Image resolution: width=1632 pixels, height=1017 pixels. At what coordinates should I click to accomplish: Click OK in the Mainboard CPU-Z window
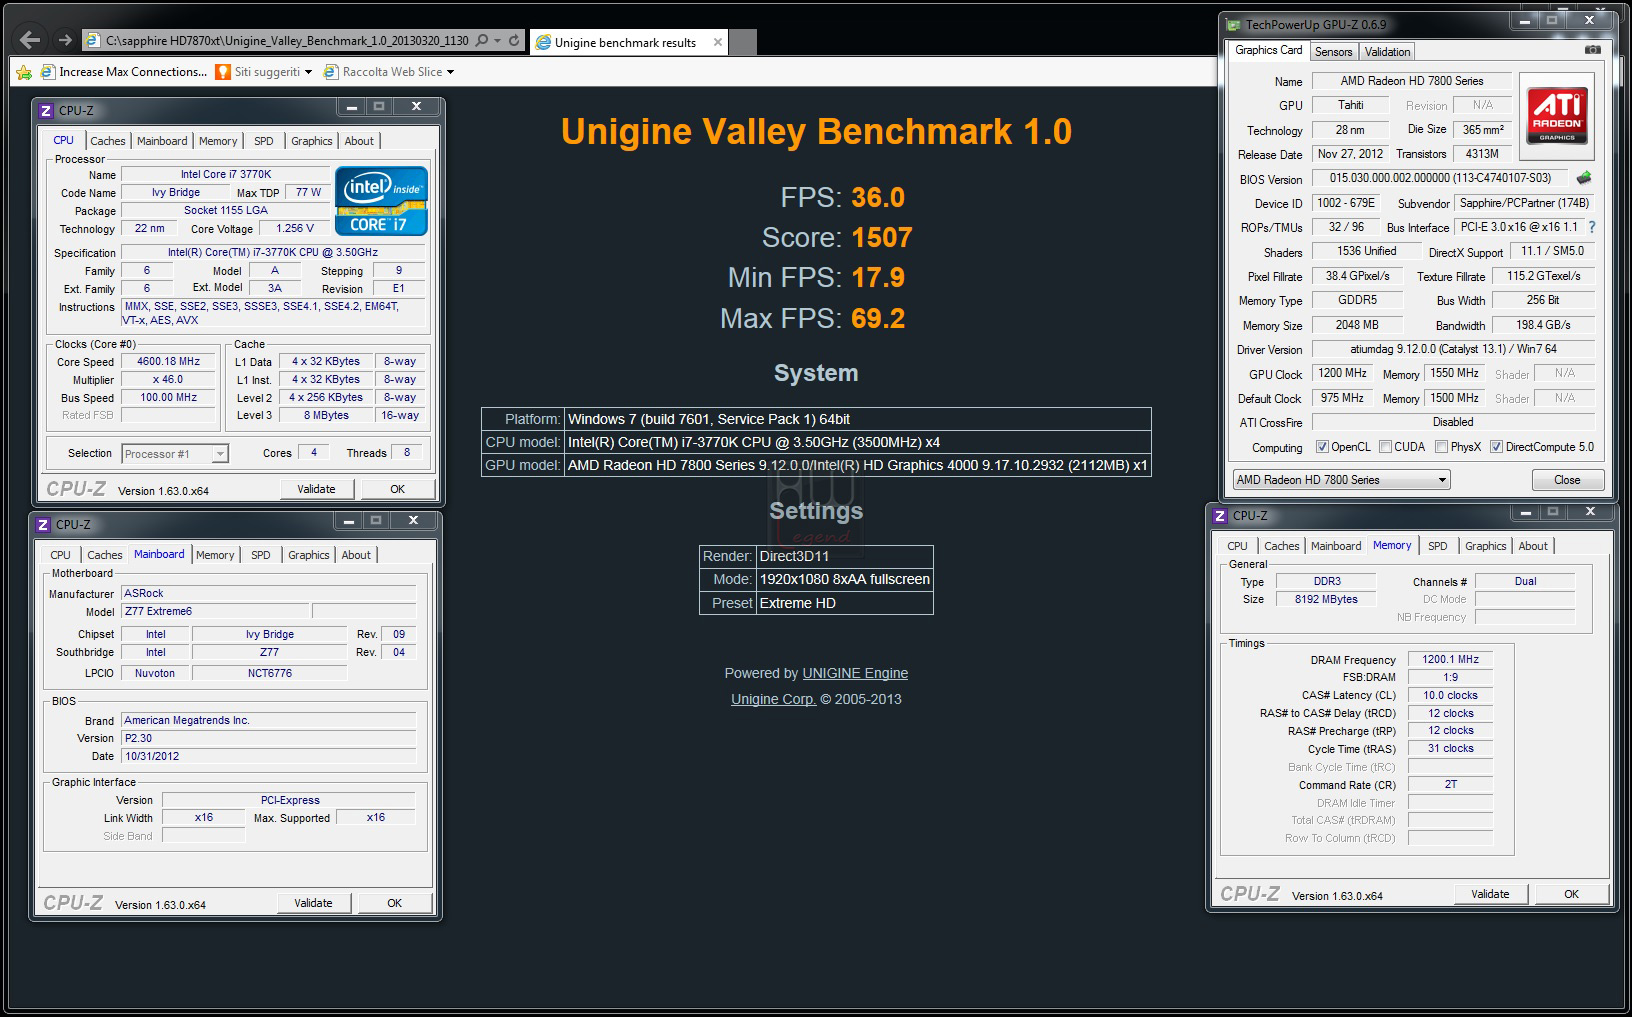coord(395,903)
